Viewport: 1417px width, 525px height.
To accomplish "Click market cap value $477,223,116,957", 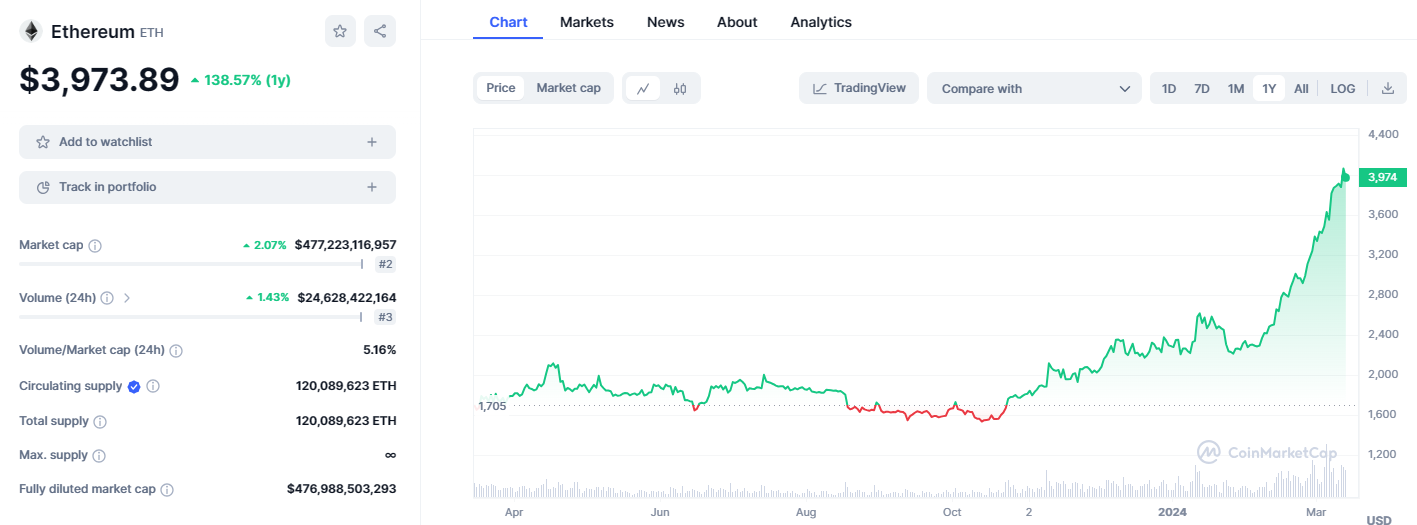I will pyautogui.click(x=345, y=245).
